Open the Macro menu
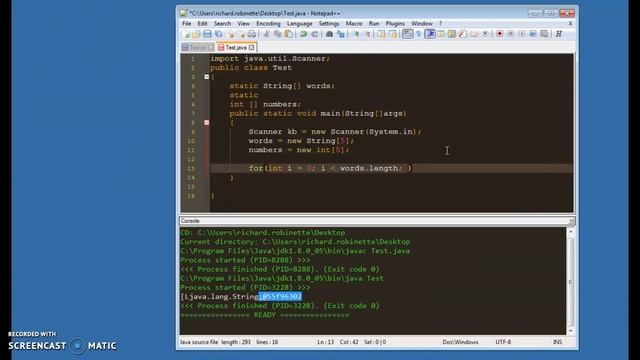 (x=354, y=24)
